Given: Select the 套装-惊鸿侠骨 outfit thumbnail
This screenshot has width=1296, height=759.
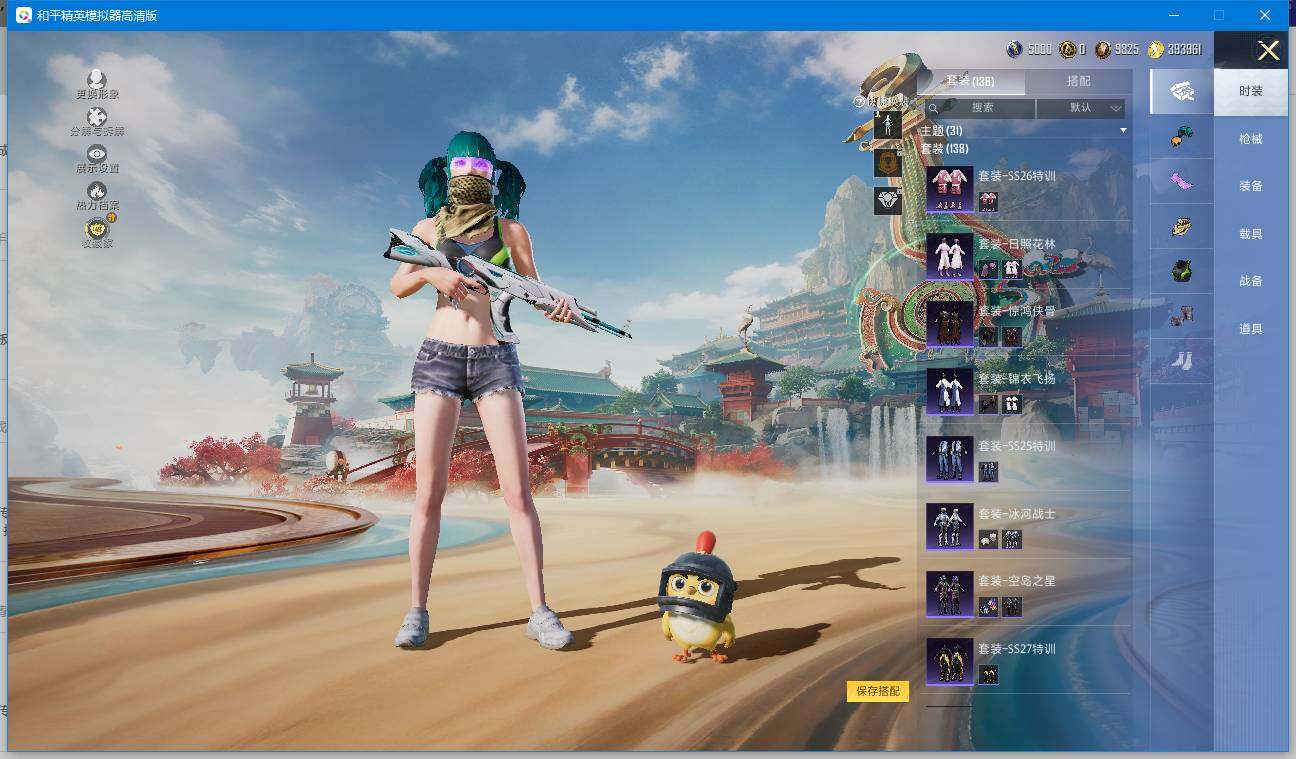Looking at the screenshot, I should tap(950, 324).
